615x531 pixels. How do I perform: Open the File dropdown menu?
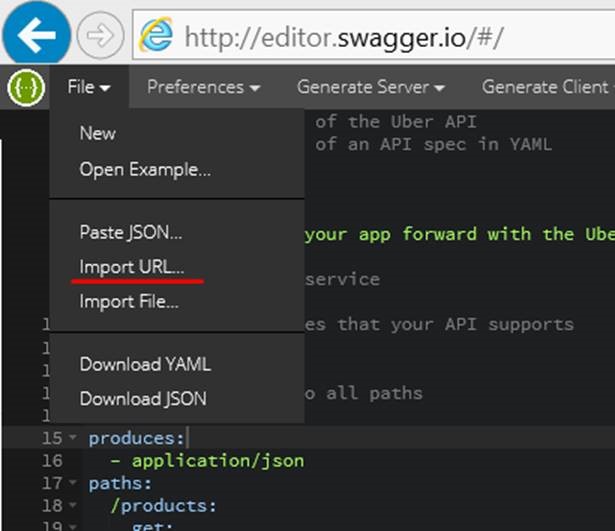pos(89,87)
